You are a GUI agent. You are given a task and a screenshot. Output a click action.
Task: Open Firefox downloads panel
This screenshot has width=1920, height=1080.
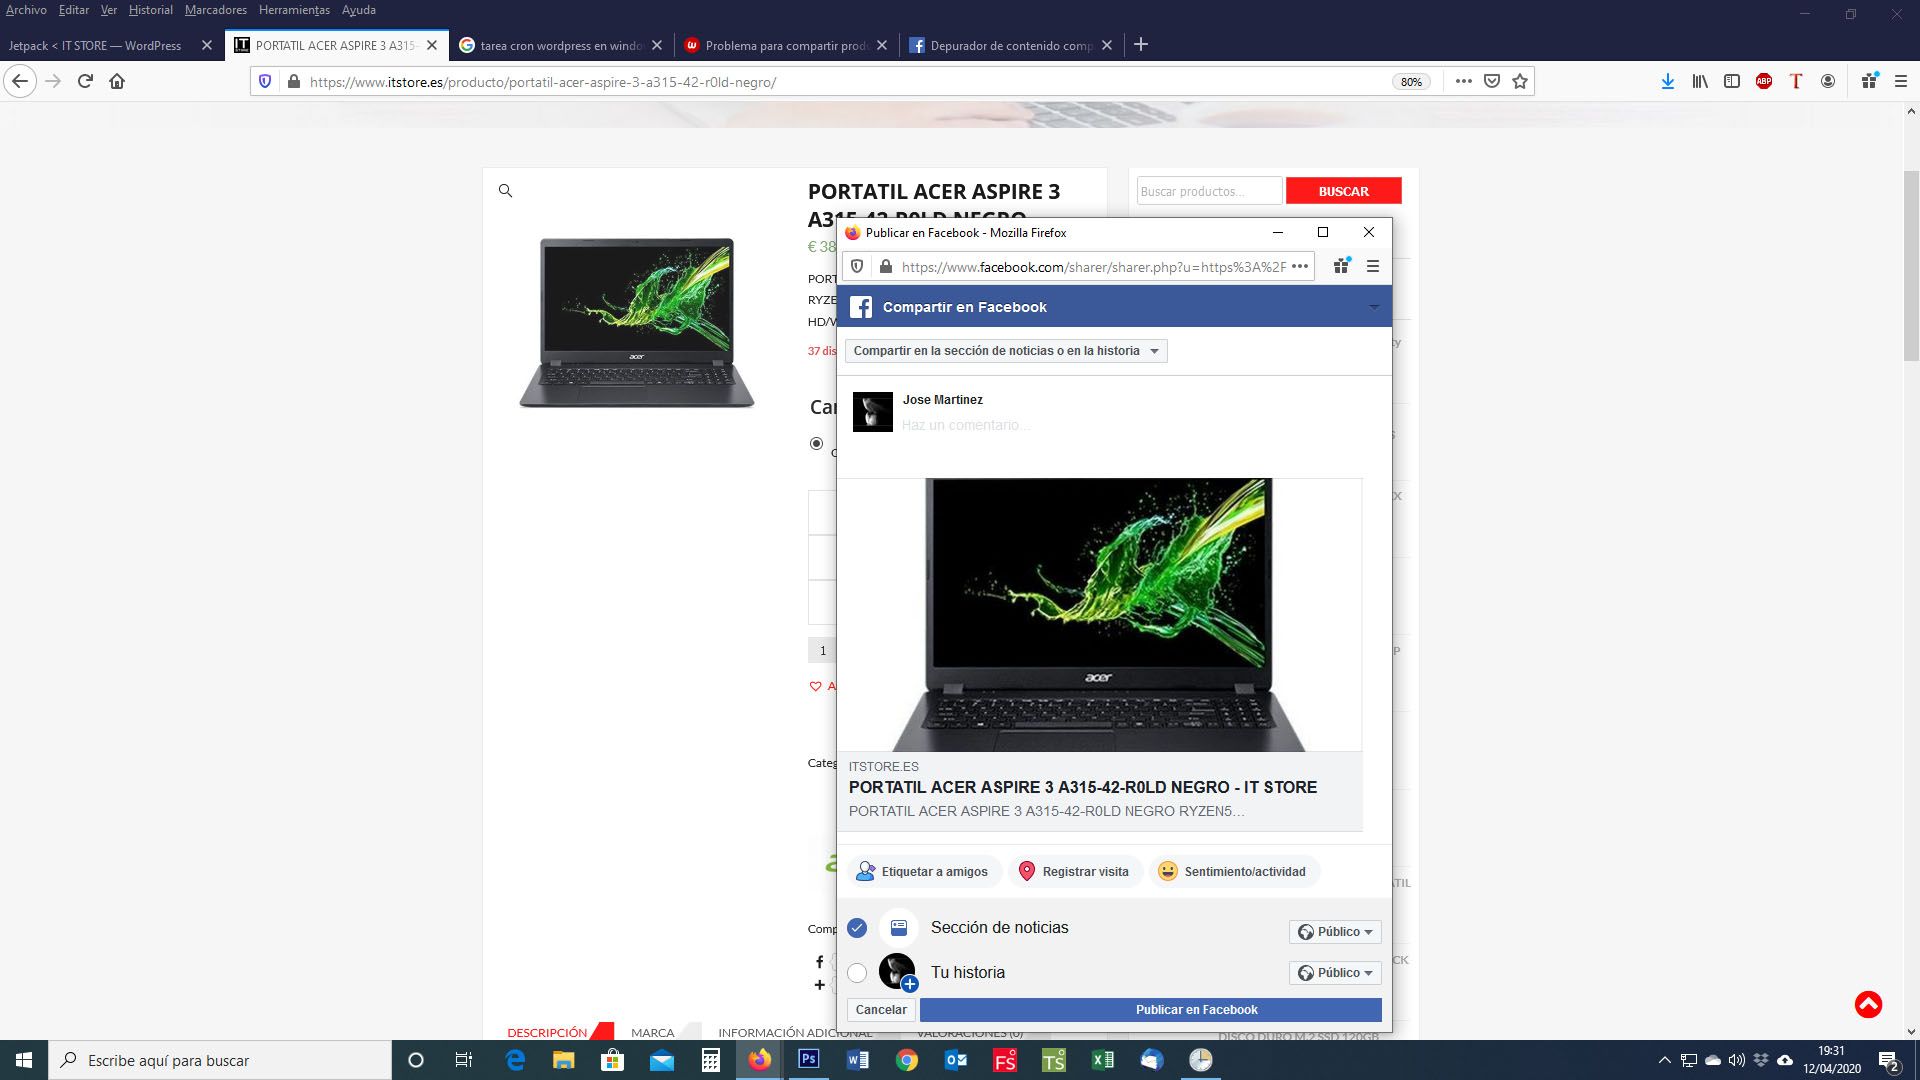point(1667,82)
